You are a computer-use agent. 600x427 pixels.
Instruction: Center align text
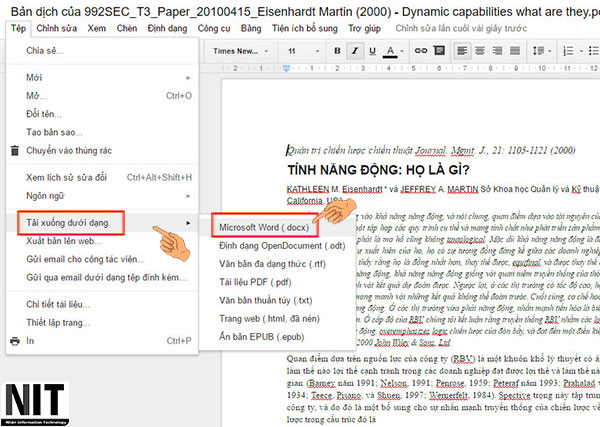(x=480, y=51)
